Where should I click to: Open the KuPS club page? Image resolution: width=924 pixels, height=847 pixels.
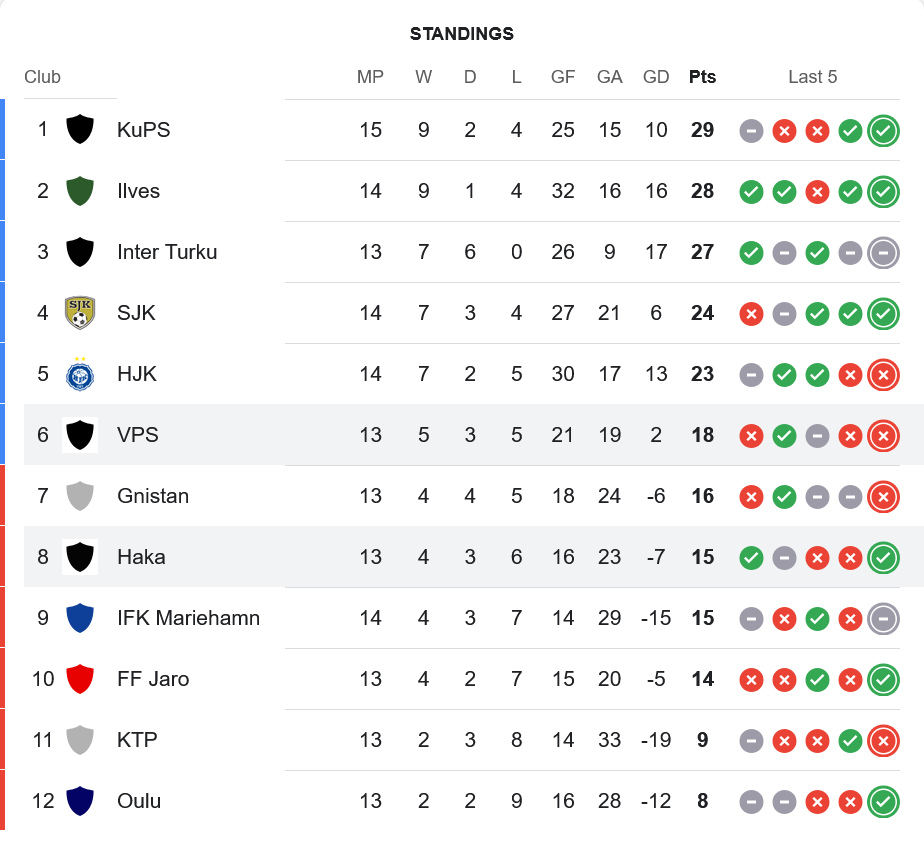click(143, 130)
